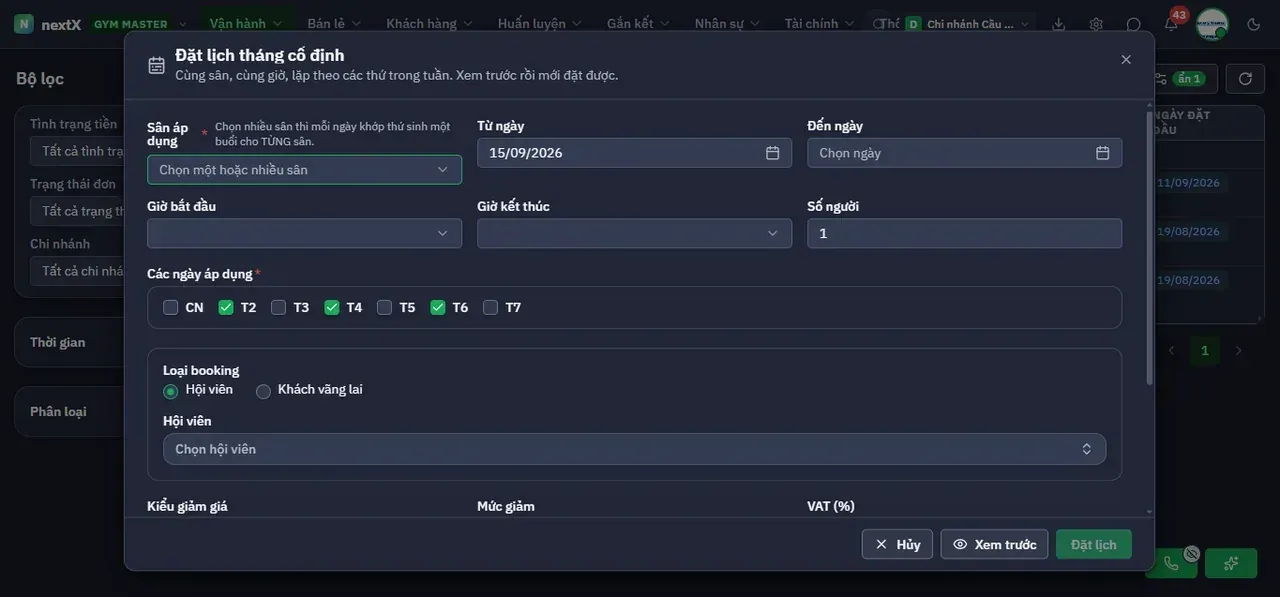Open notifications bell showing 43
Viewport: 1280px width, 597px height.
[x=1171, y=23]
